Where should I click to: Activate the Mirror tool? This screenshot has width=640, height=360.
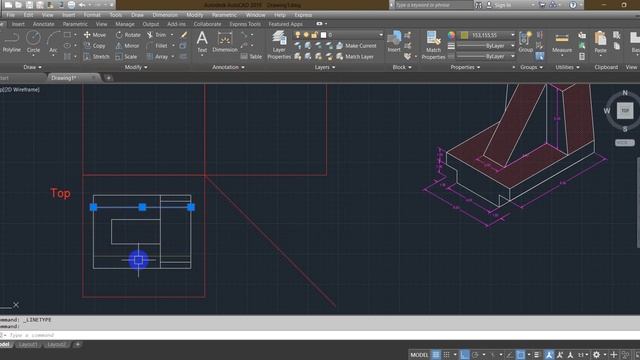(x=127, y=46)
